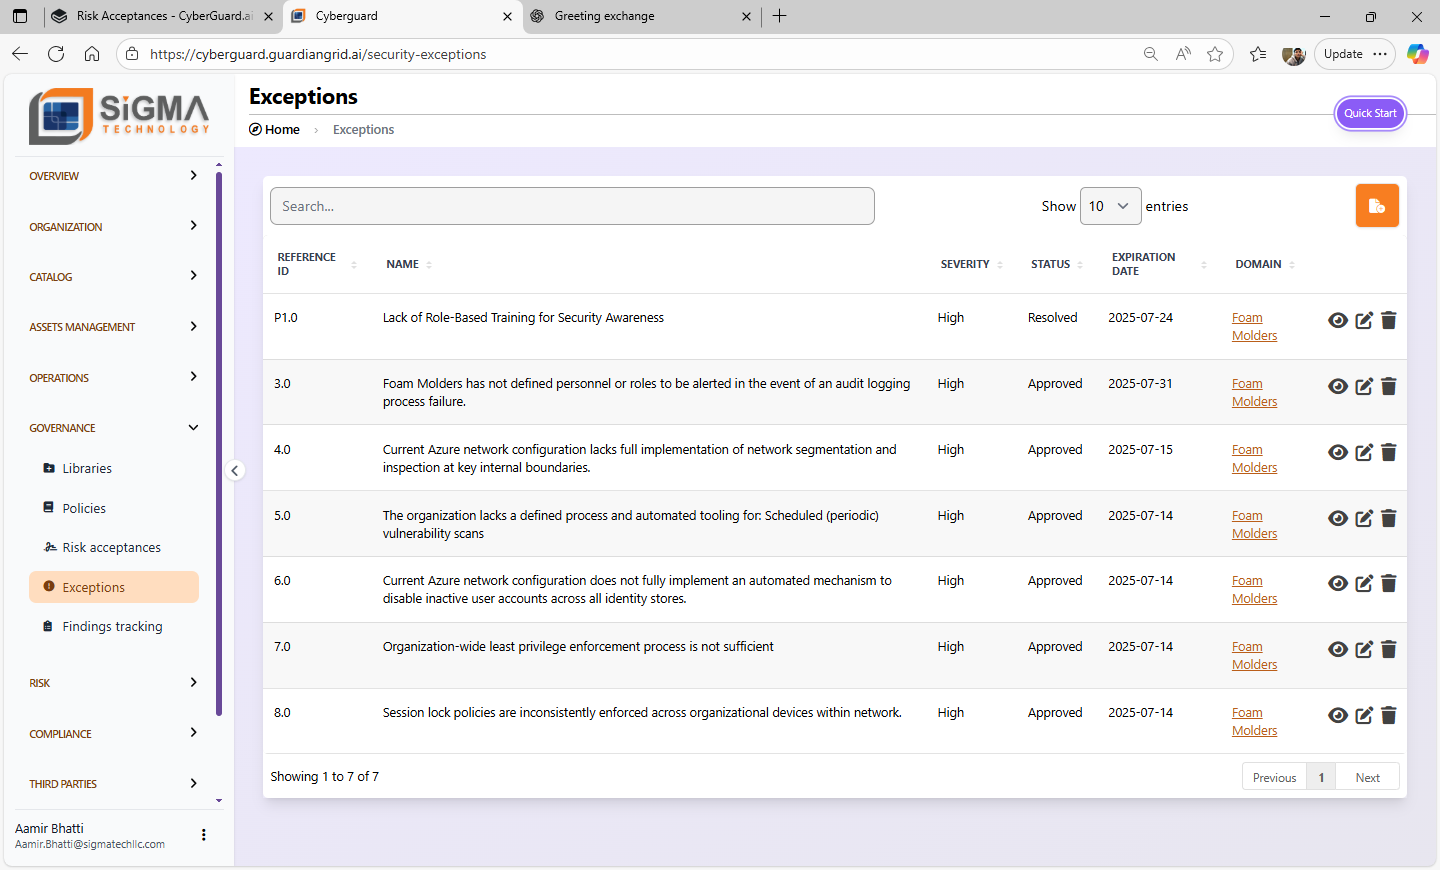Edit the P1.0 role-based training exception
Viewport: 1440px width, 870px height.
[1363, 321]
